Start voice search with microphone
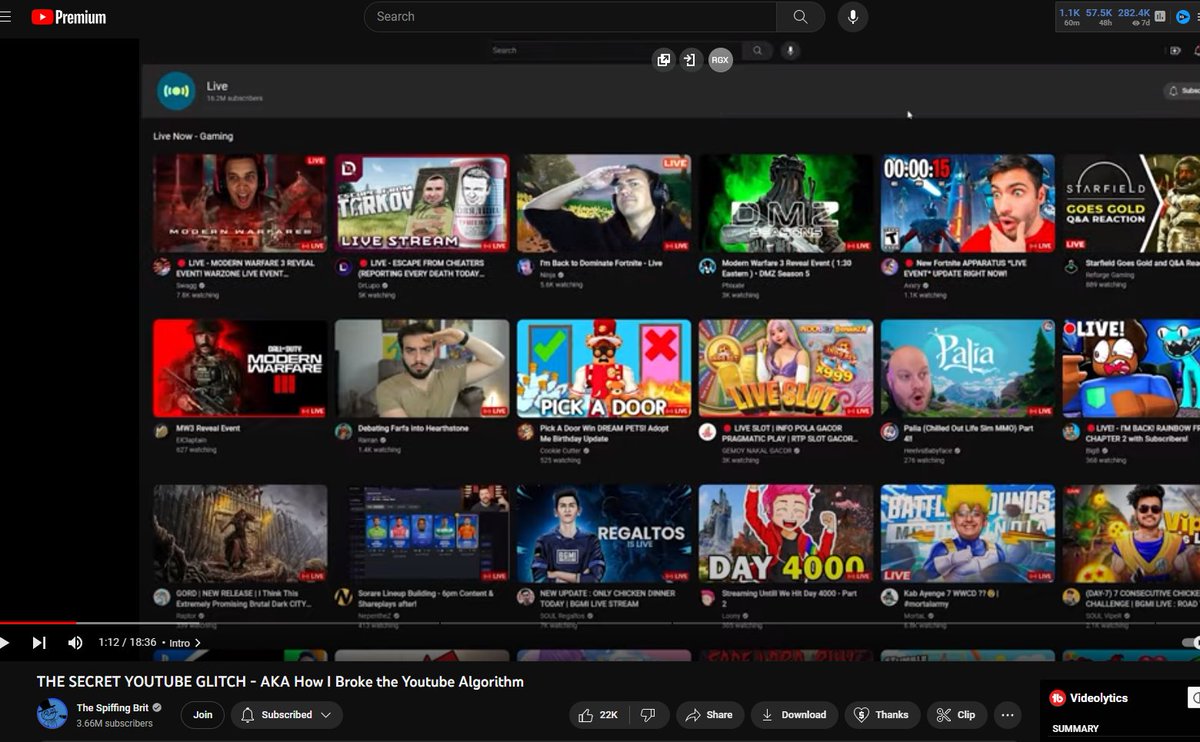This screenshot has height=742, width=1200. click(x=853, y=16)
